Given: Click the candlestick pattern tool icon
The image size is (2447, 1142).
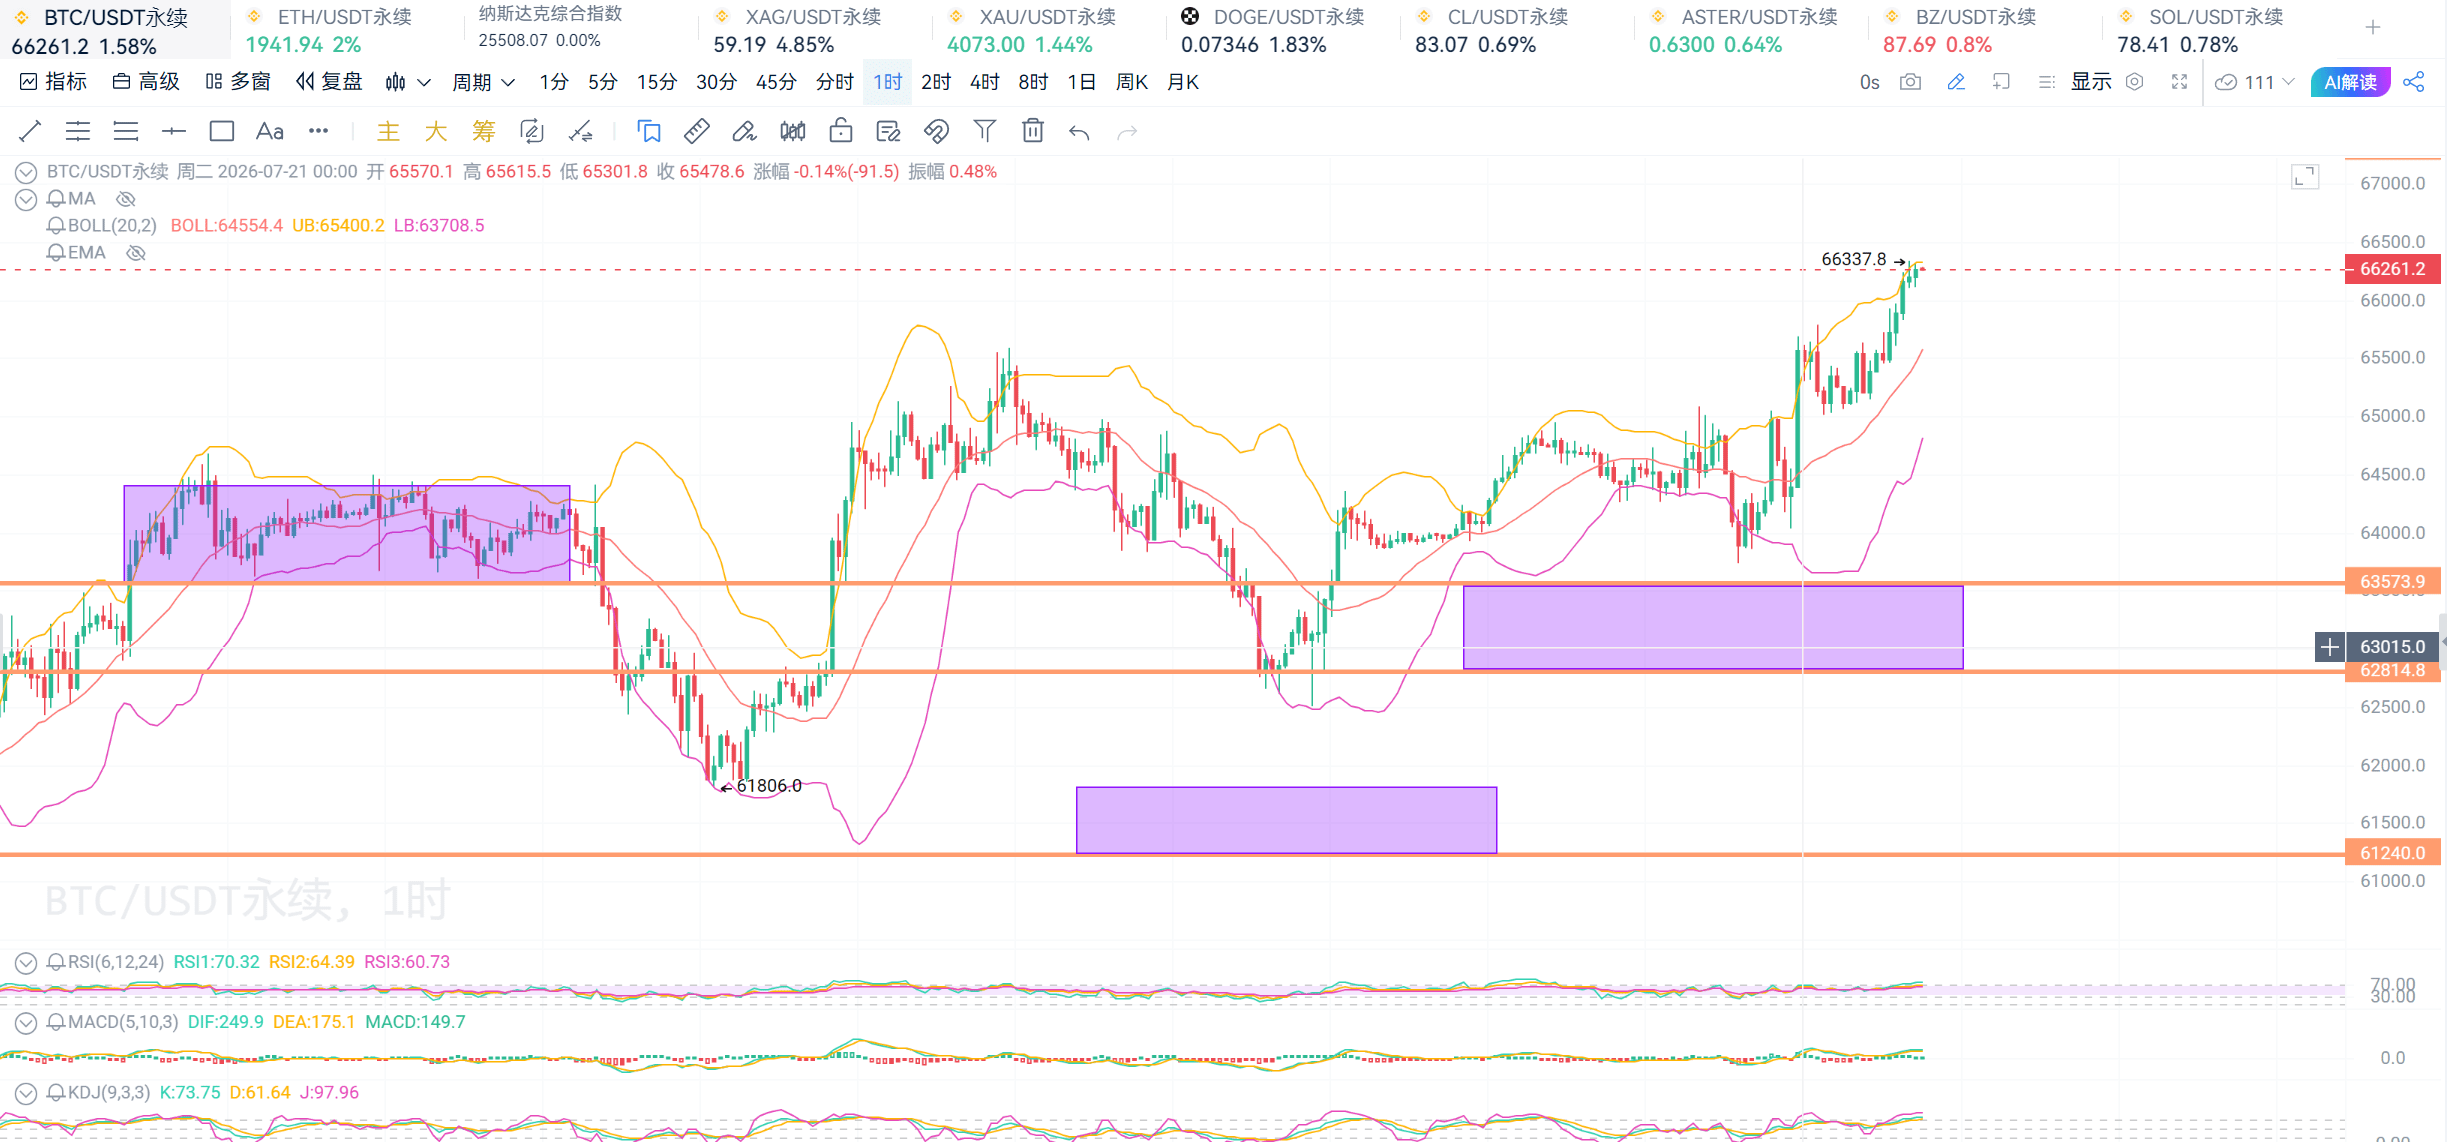Looking at the screenshot, I should point(793,131).
